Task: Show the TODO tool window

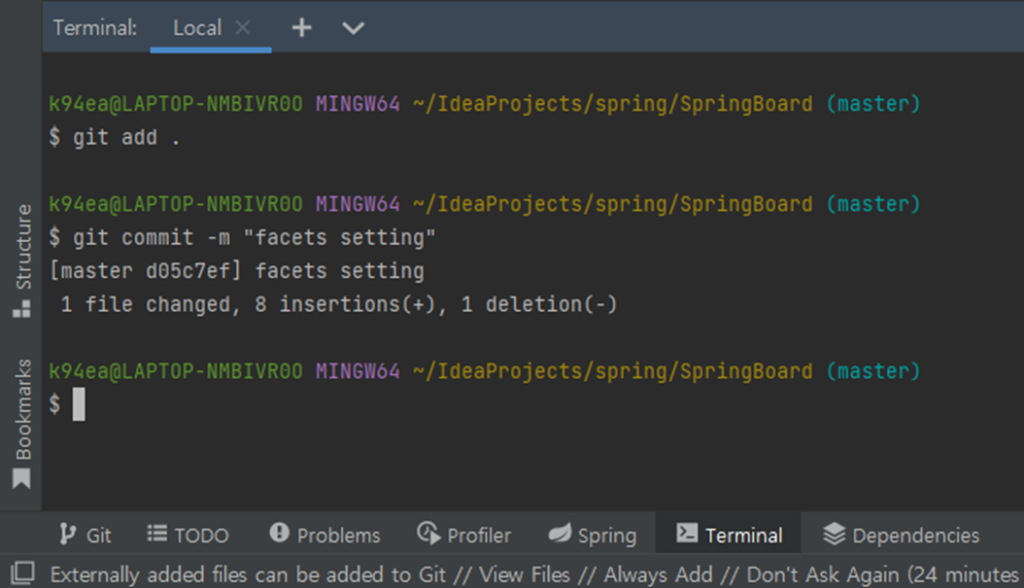Action: (x=188, y=535)
